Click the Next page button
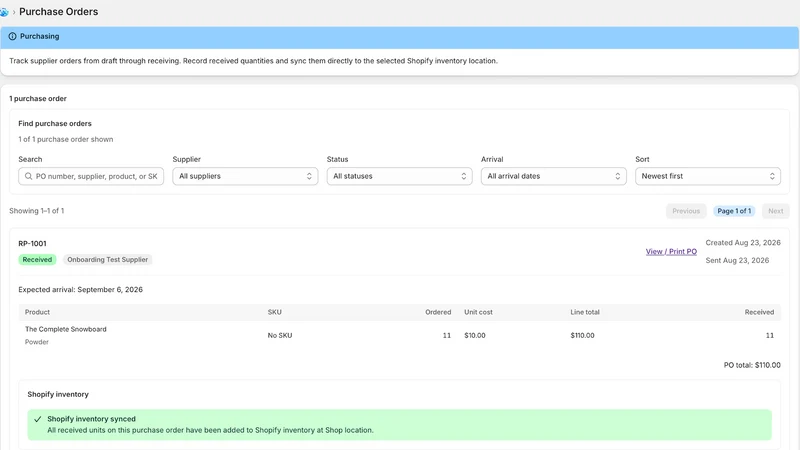The image size is (800, 450). (x=776, y=211)
